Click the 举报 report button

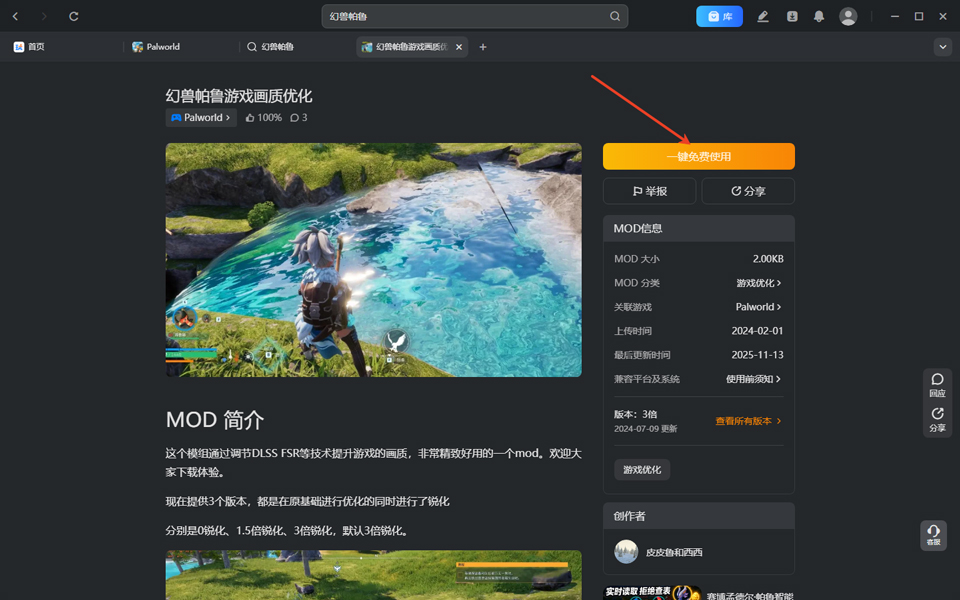650,191
